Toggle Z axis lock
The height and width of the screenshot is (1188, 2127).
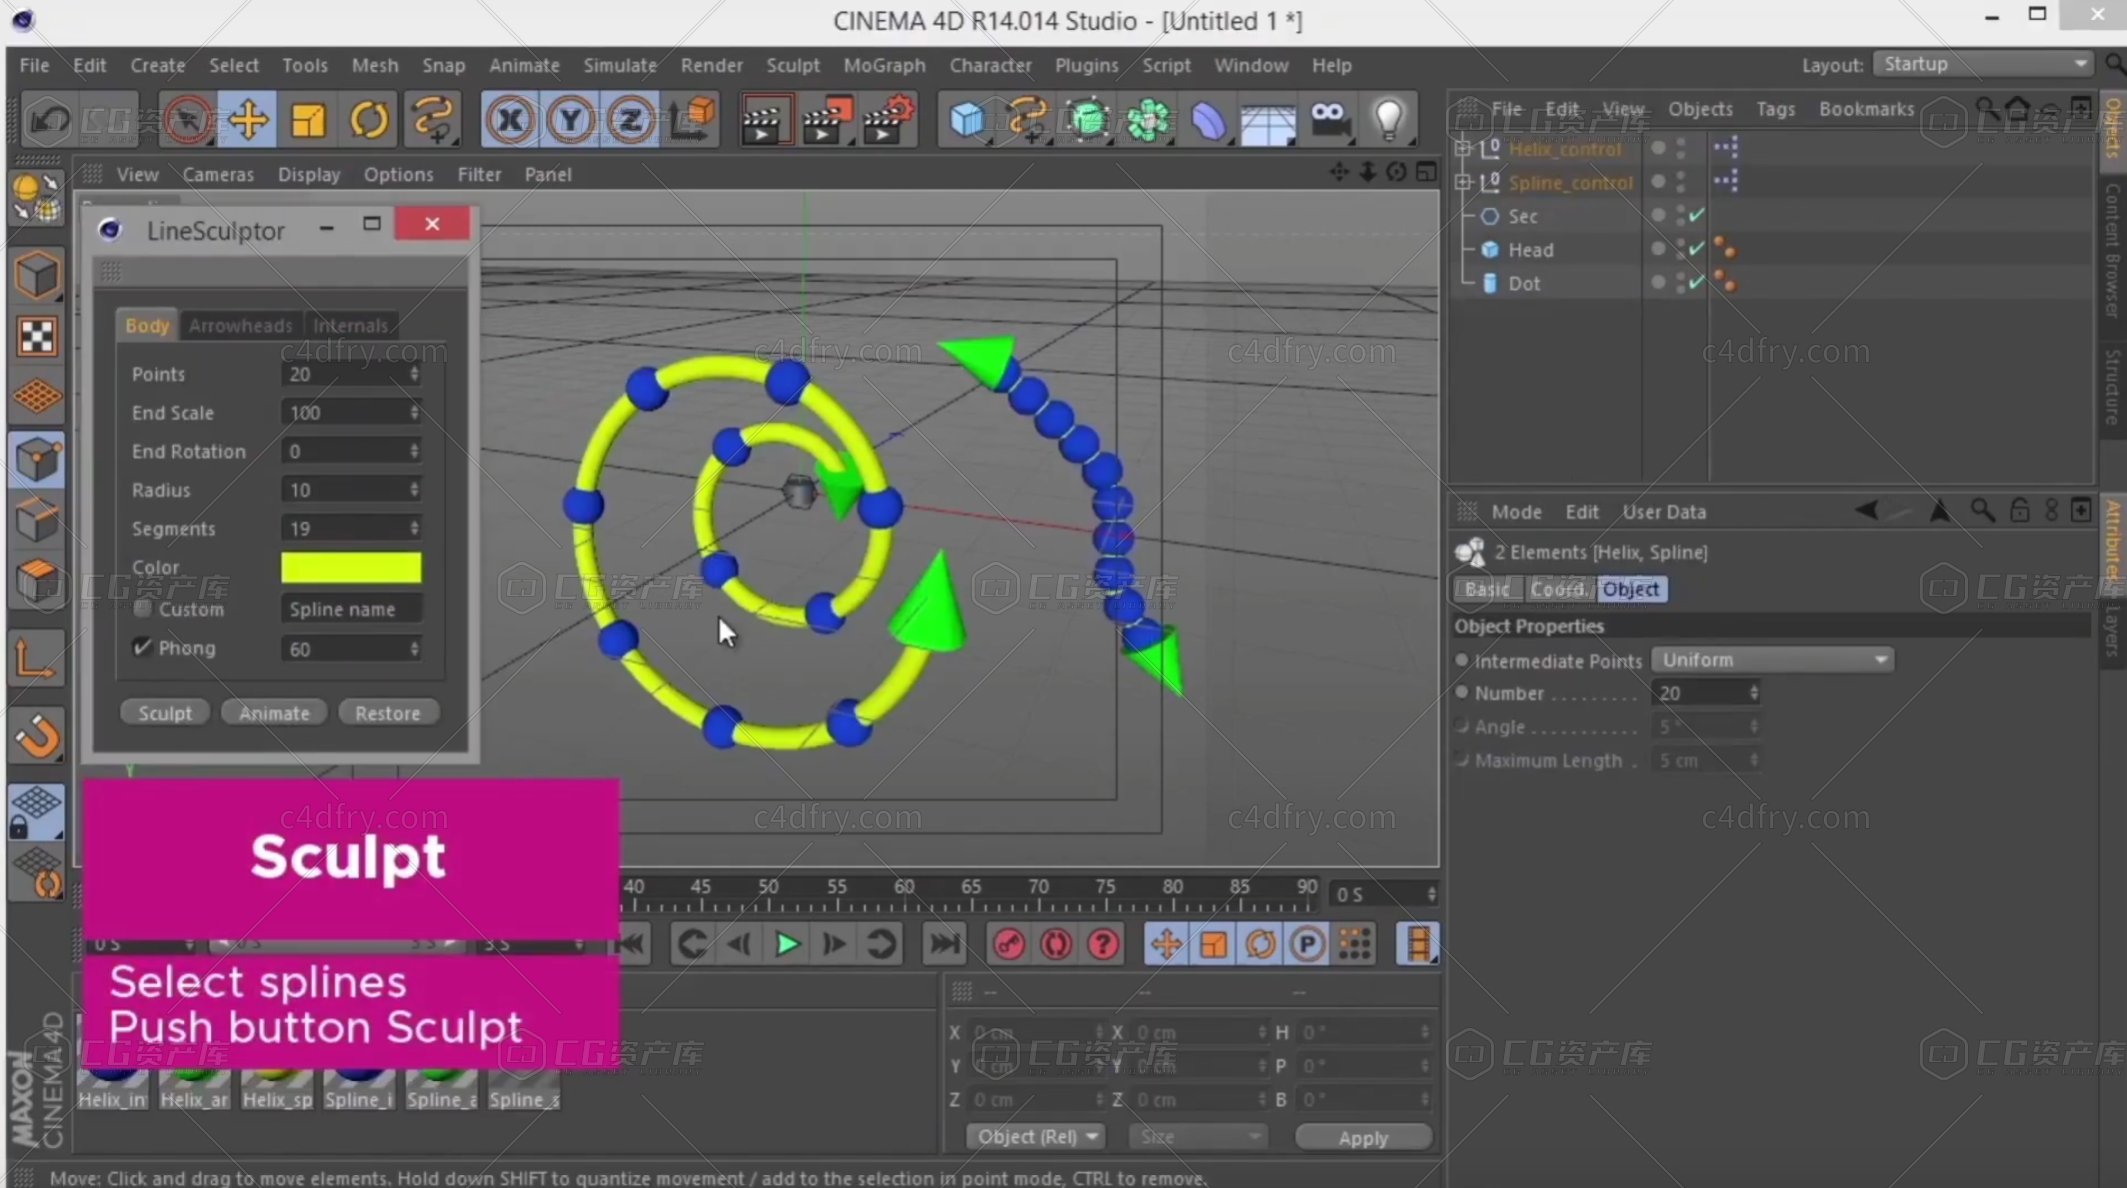point(630,120)
